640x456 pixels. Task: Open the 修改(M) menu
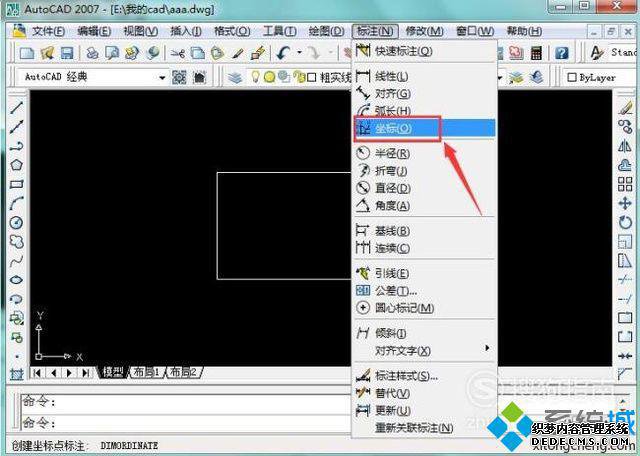coord(424,31)
